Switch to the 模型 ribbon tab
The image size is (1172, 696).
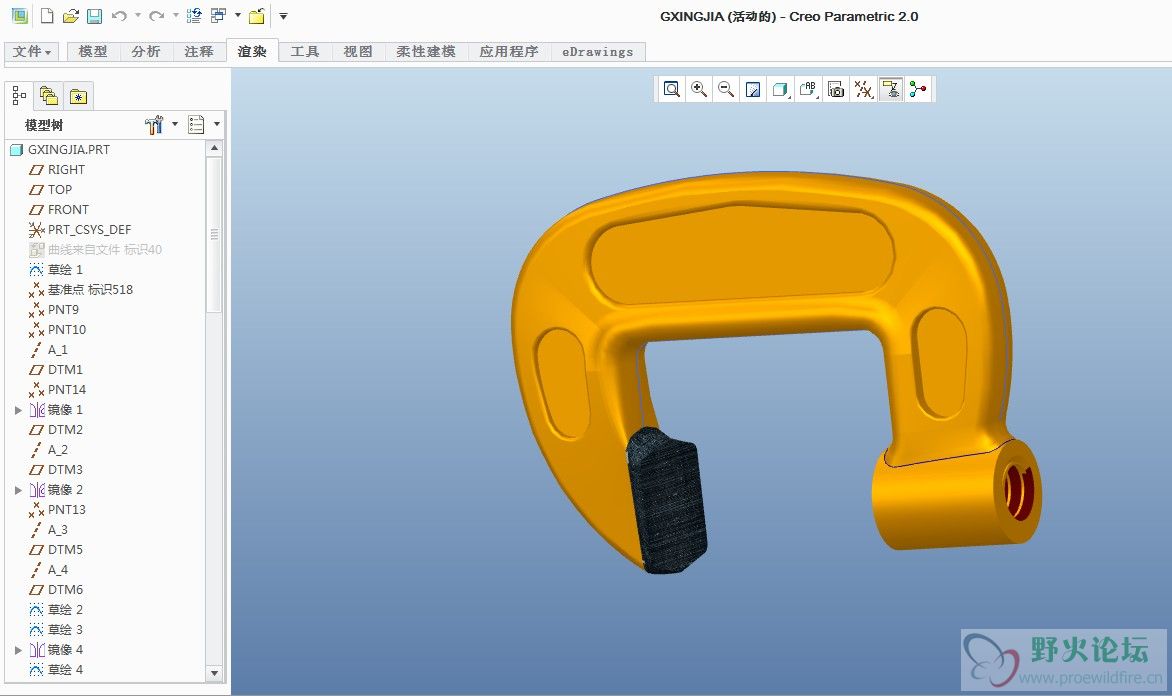[x=93, y=52]
